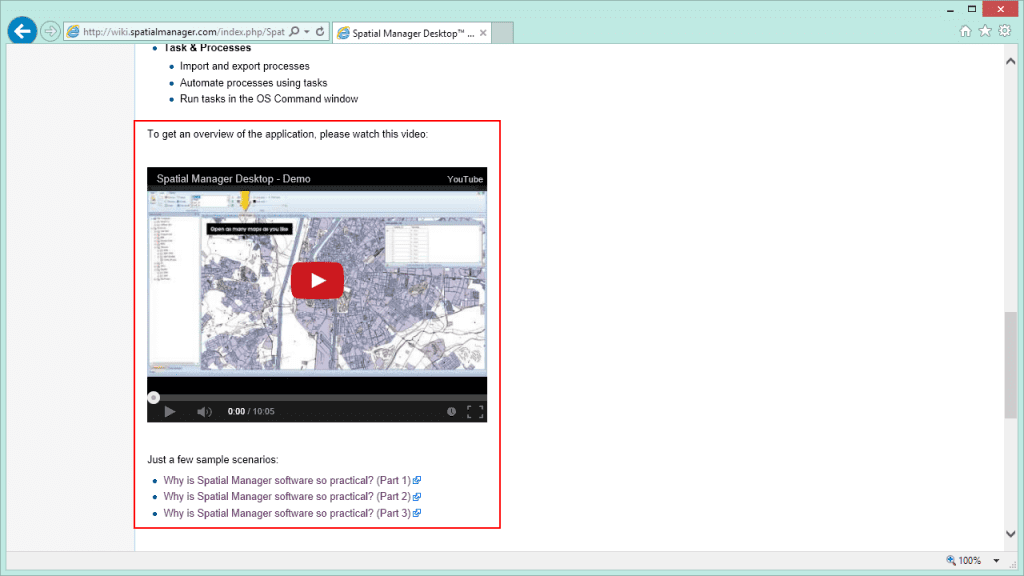1024x576 pixels.
Task: Open 'Why is Spatial Manager... (Part 1)' link
Action: tap(287, 480)
